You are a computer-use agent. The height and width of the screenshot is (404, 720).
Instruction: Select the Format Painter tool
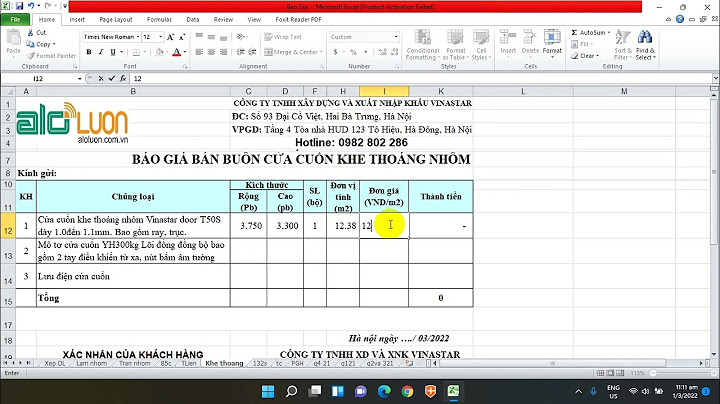(x=51, y=56)
